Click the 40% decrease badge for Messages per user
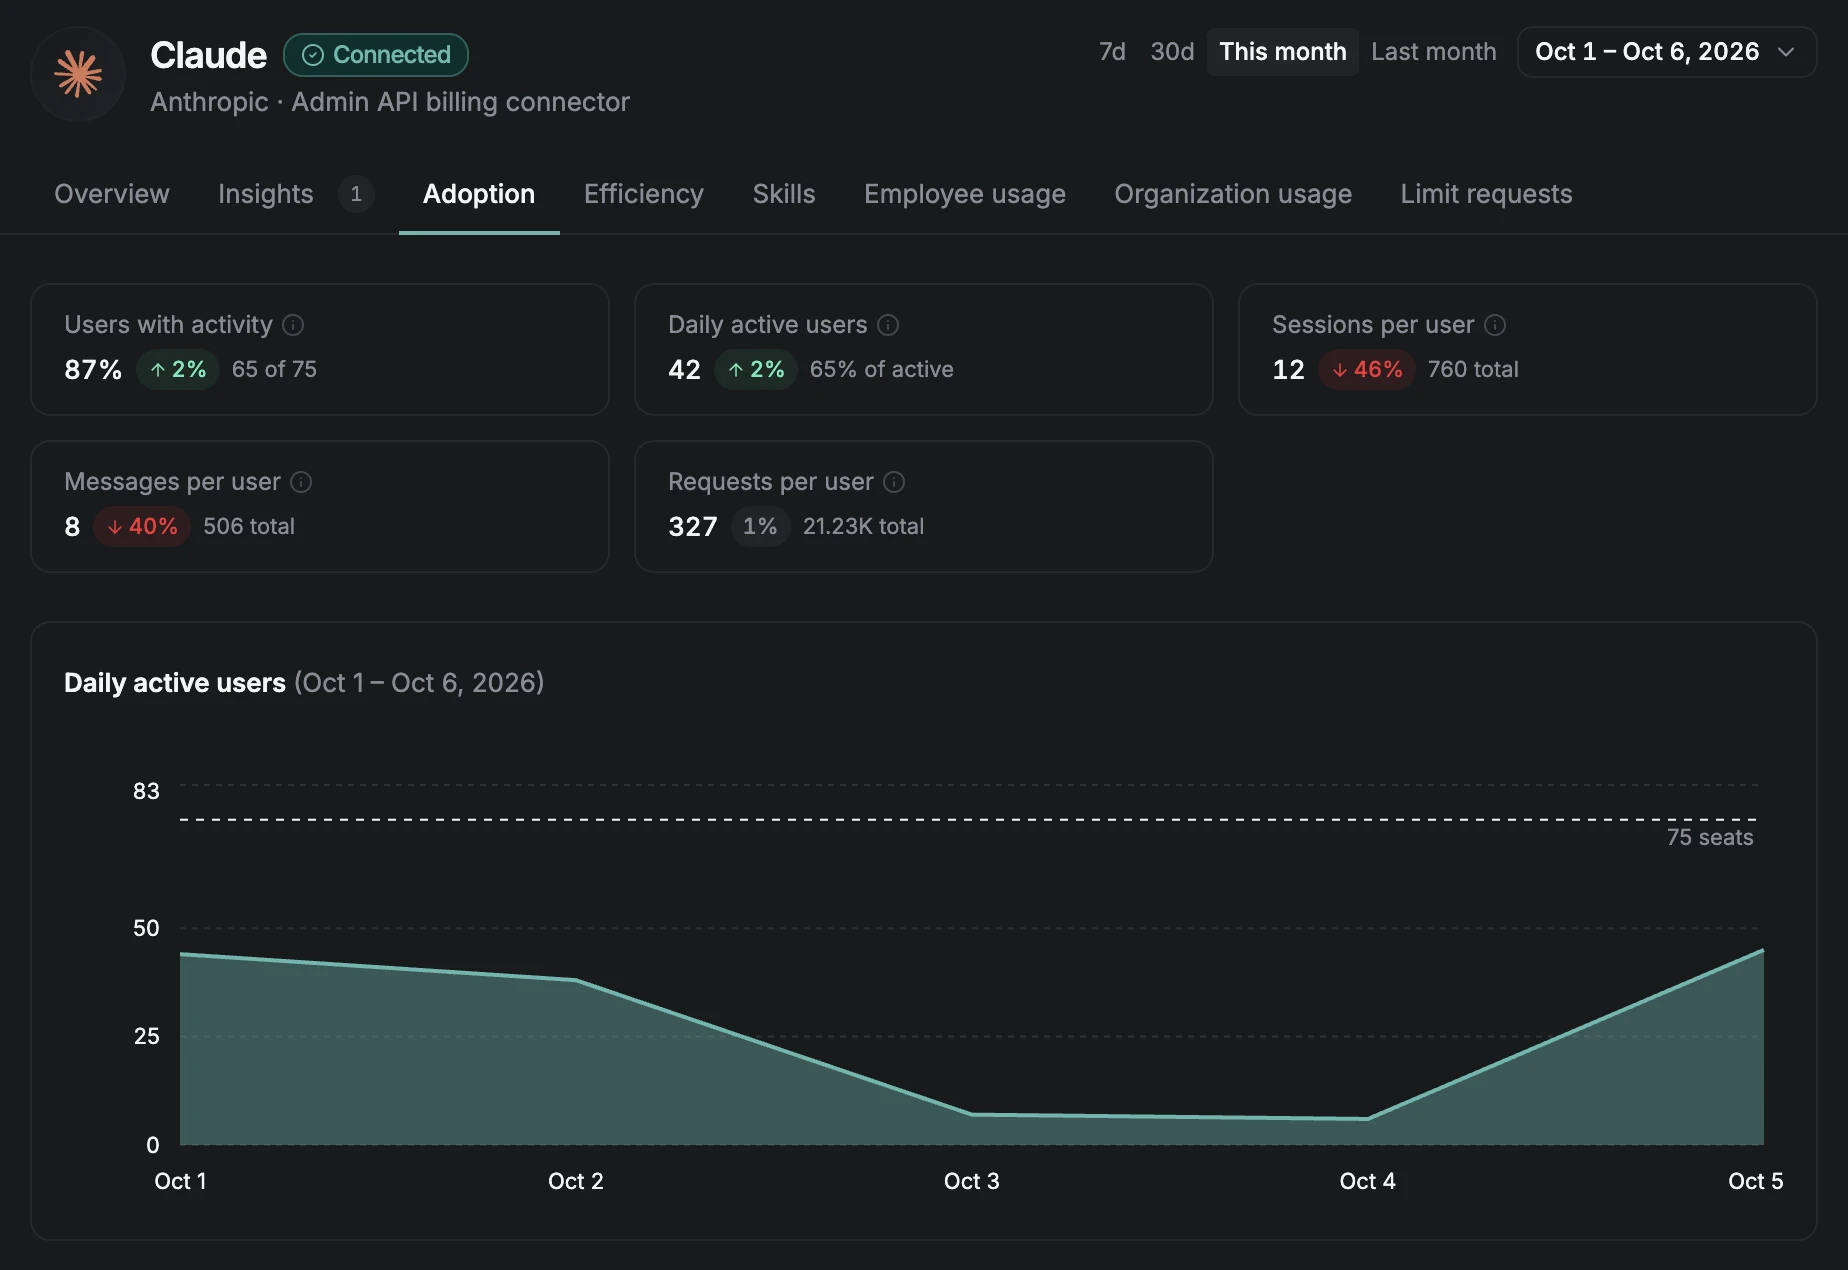Viewport: 1848px width, 1270px height. (142, 527)
